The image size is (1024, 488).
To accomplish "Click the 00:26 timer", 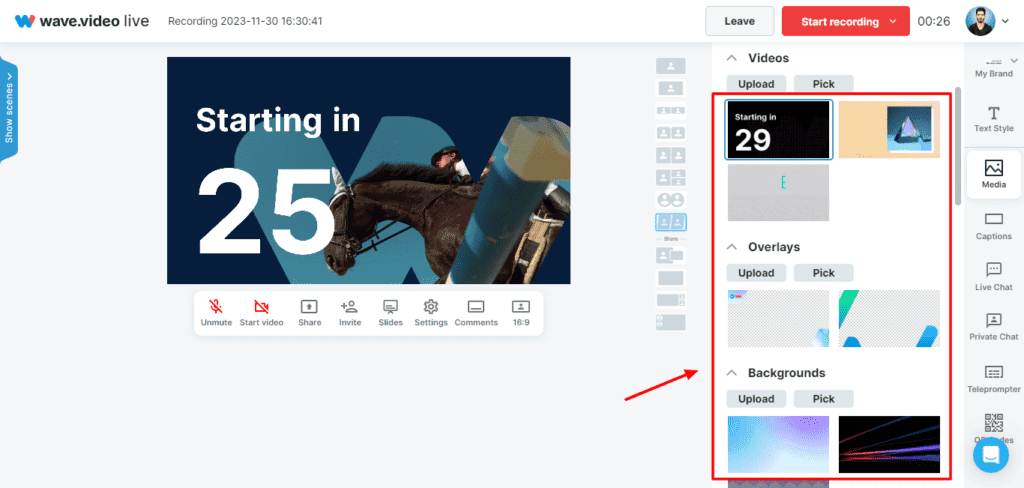I will pos(933,22).
